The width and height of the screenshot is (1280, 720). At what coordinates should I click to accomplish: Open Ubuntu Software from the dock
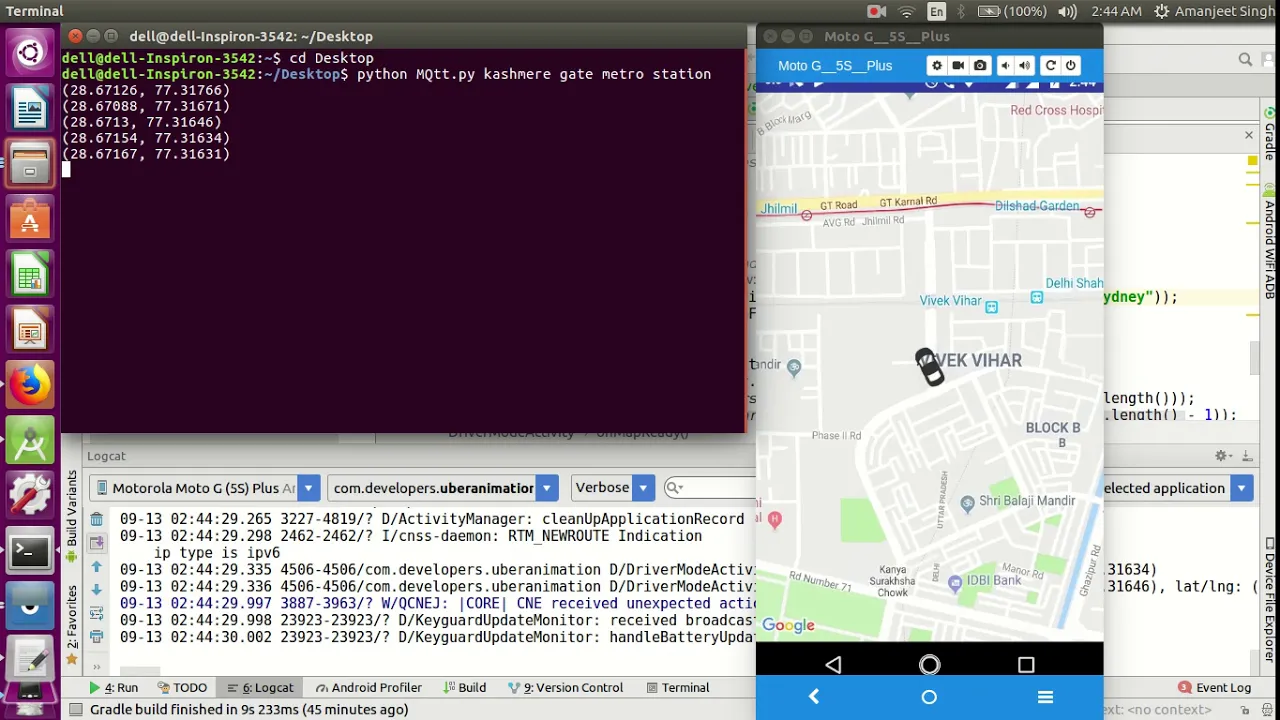point(30,218)
